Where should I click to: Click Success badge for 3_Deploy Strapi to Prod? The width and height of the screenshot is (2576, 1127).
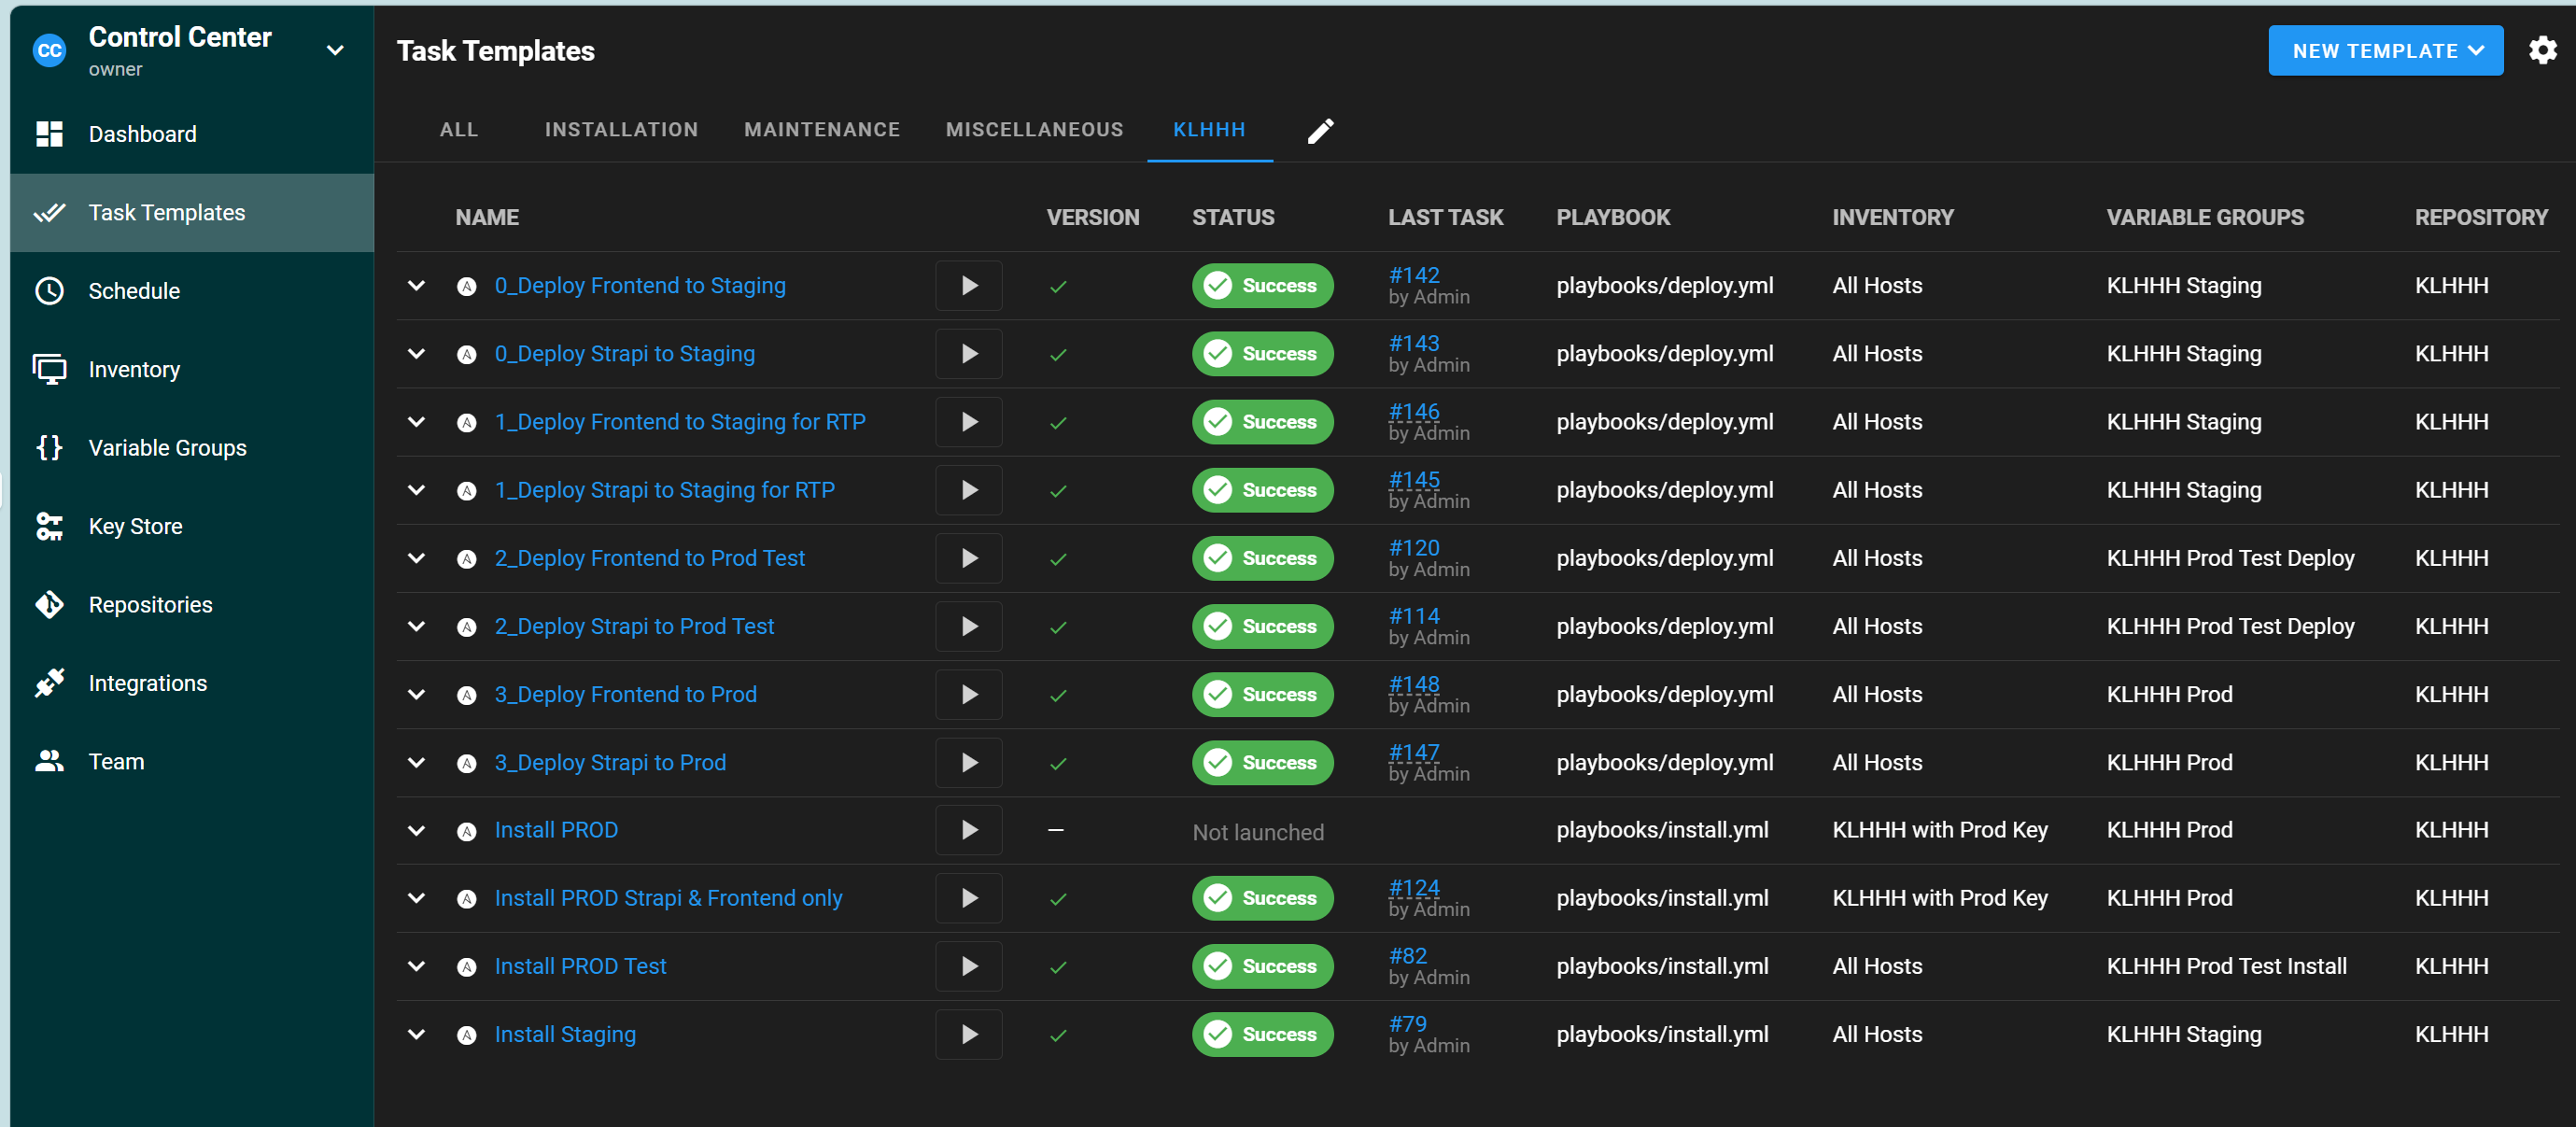(x=1262, y=762)
